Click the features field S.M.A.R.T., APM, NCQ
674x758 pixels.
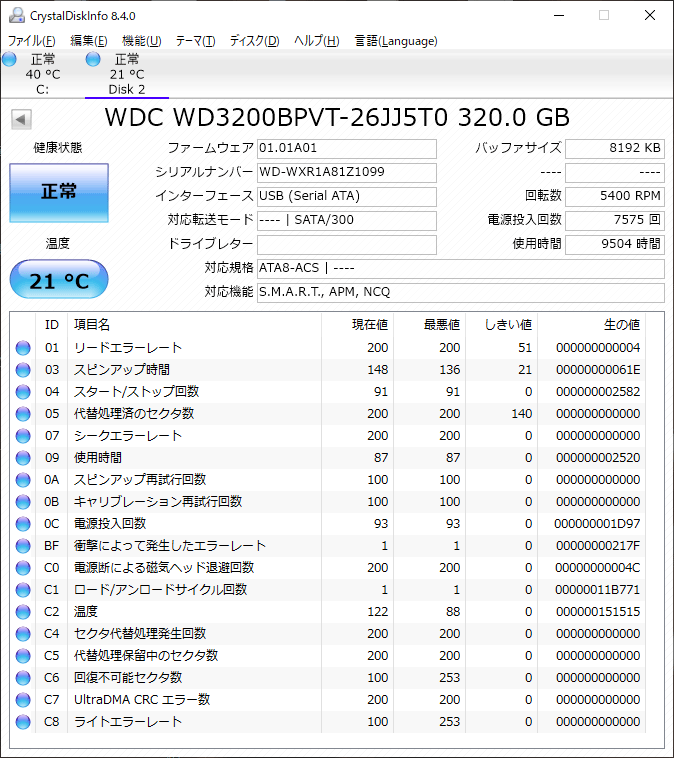pyautogui.click(x=461, y=292)
